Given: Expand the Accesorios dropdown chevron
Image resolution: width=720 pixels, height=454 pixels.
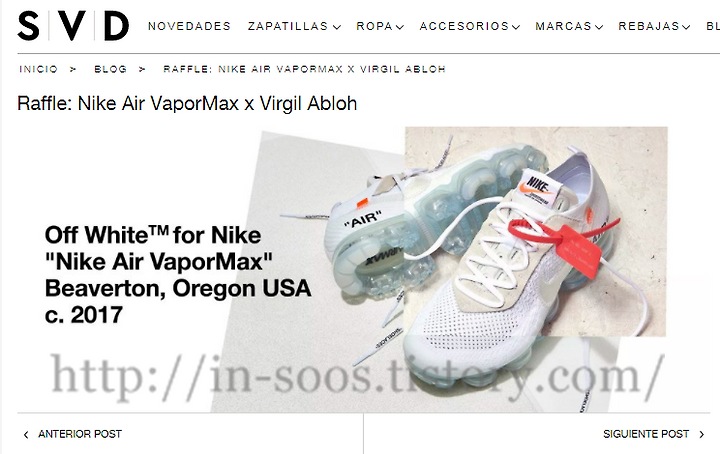Looking at the screenshot, I should 516,27.
